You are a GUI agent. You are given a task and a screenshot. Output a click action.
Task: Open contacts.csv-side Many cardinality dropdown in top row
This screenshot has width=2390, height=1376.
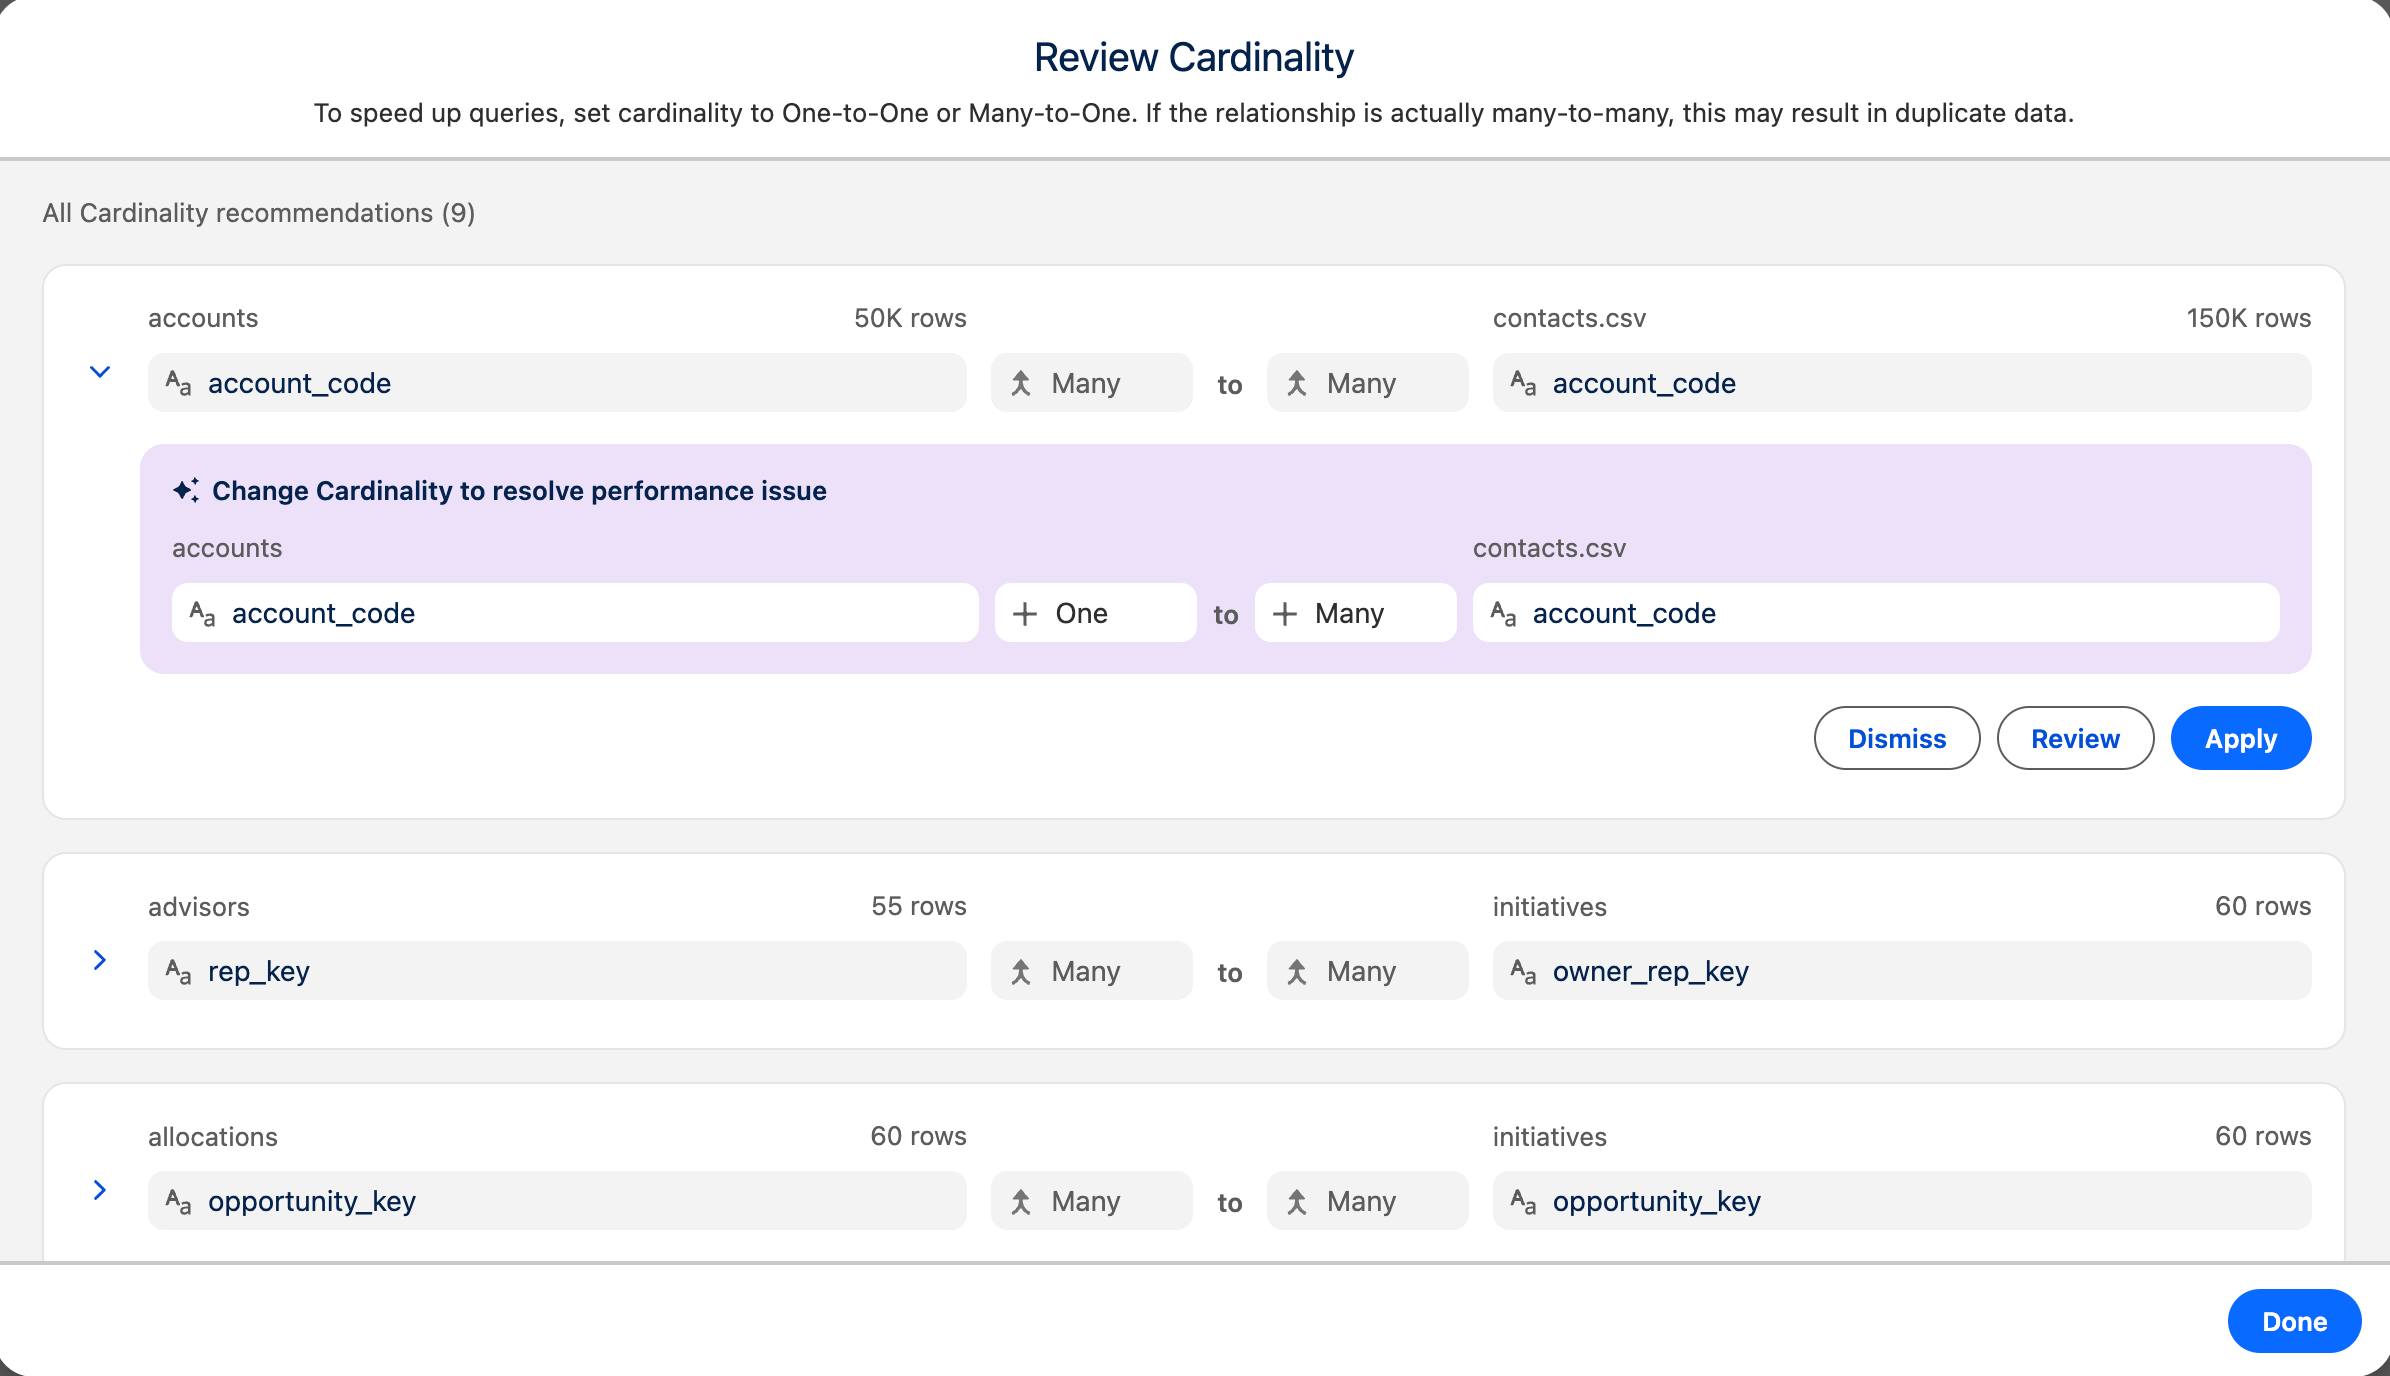click(x=1367, y=382)
